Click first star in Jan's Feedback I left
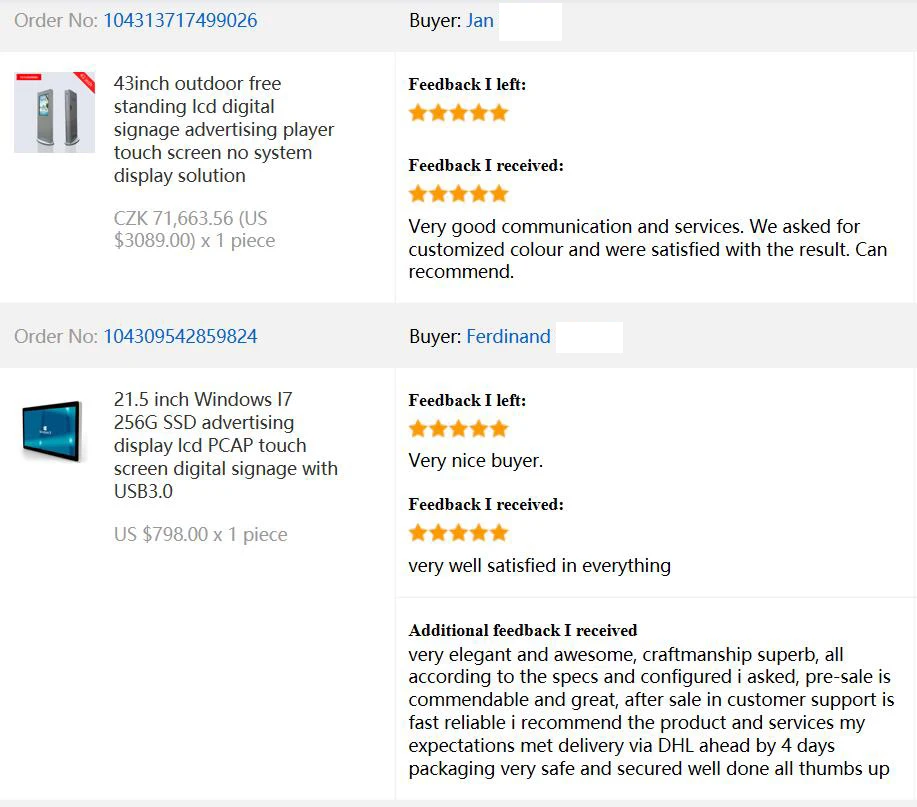The width and height of the screenshot is (917, 807). point(418,112)
